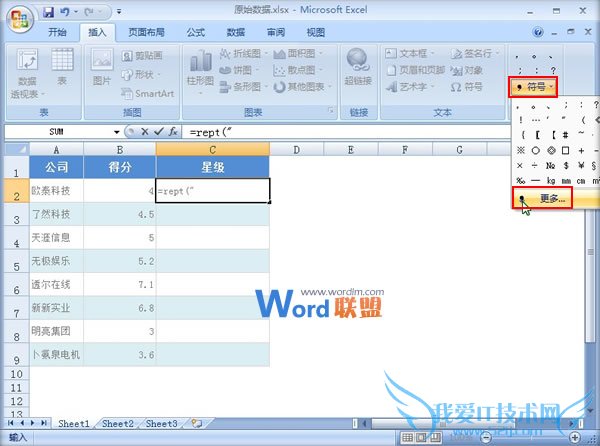The width and height of the screenshot is (600, 446).
Task: Switch to Page Break Preview button
Action: tap(435, 437)
